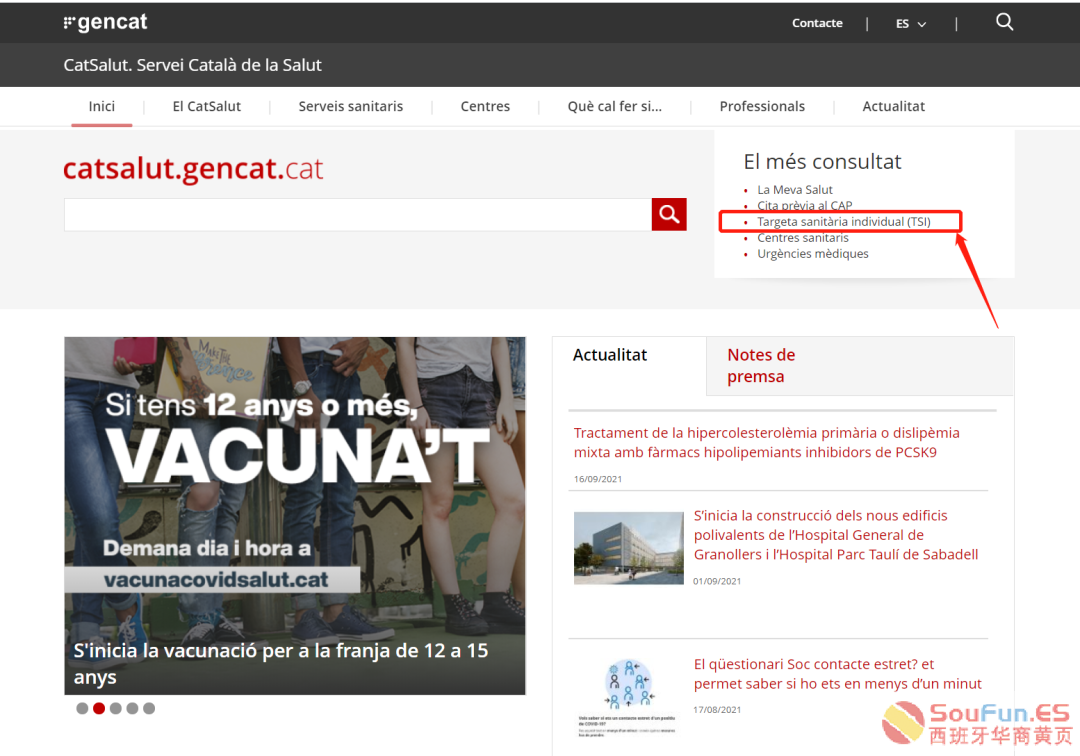Click the catsalut.gencat.cat red heading

point(193,169)
